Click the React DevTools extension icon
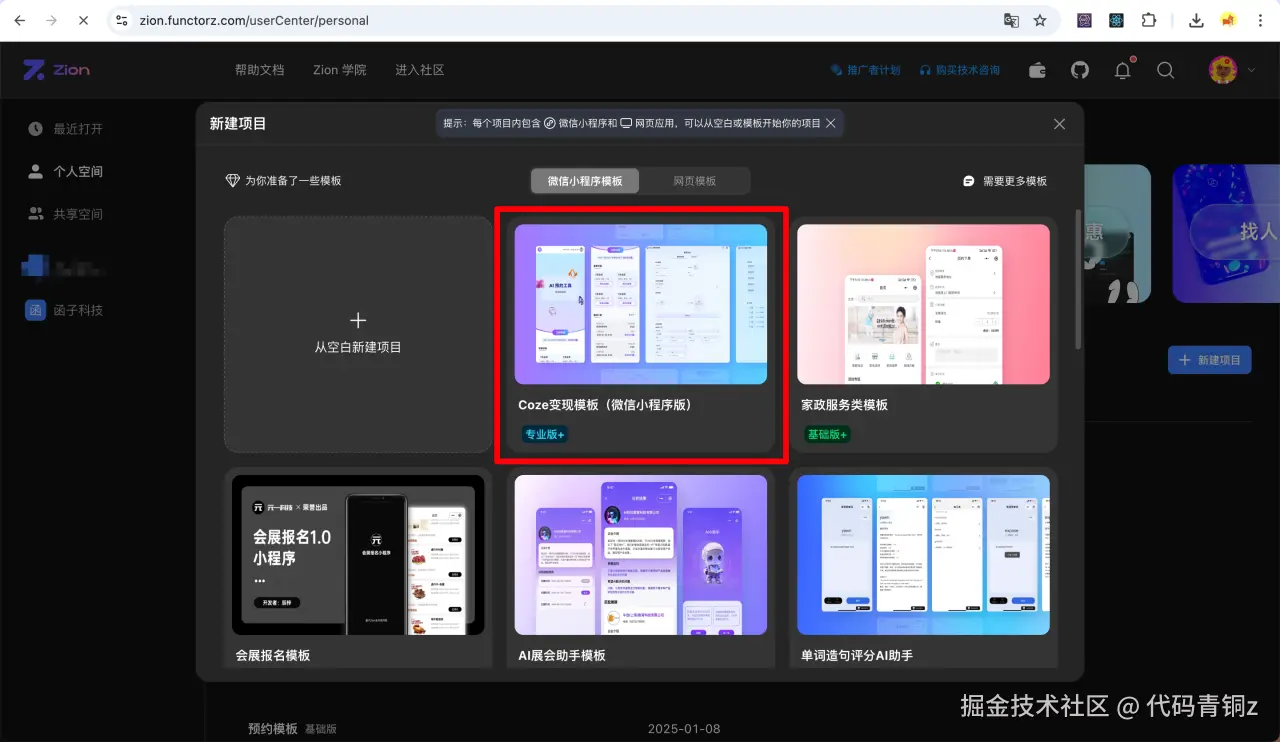This screenshot has height=742, width=1280. [1117, 20]
